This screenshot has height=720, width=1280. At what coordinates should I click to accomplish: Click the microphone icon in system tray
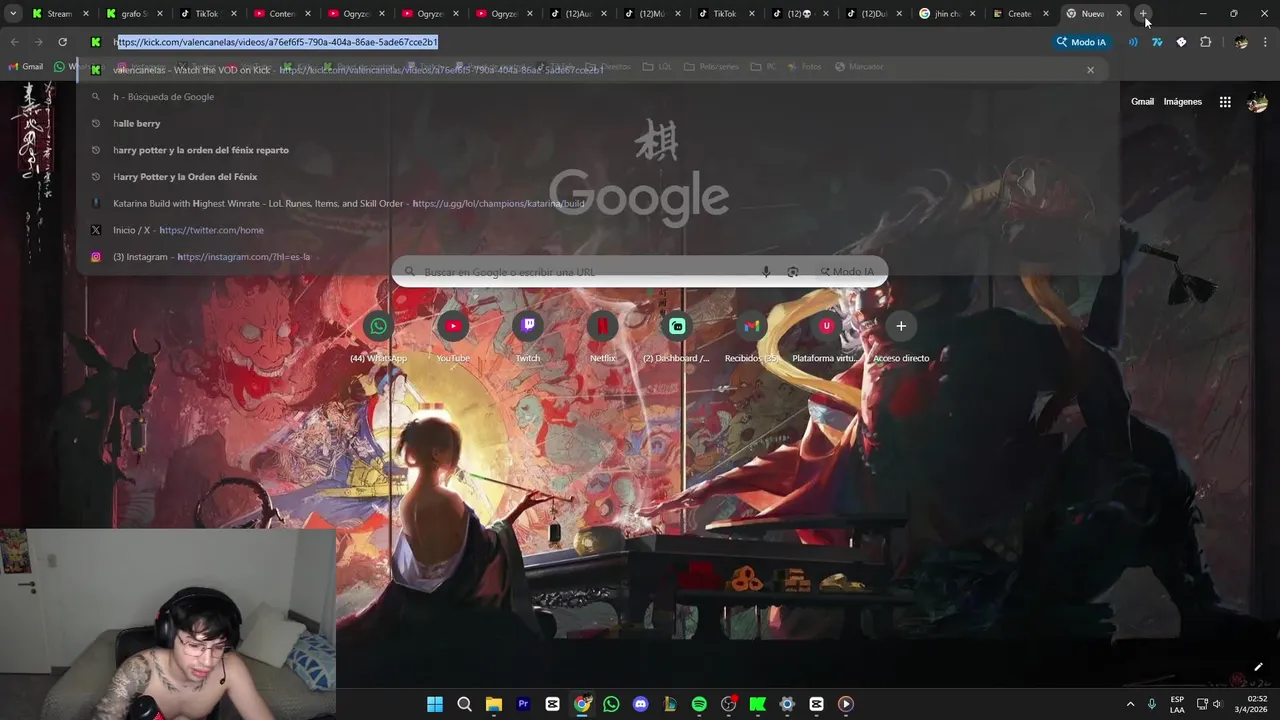tap(1153, 704)
